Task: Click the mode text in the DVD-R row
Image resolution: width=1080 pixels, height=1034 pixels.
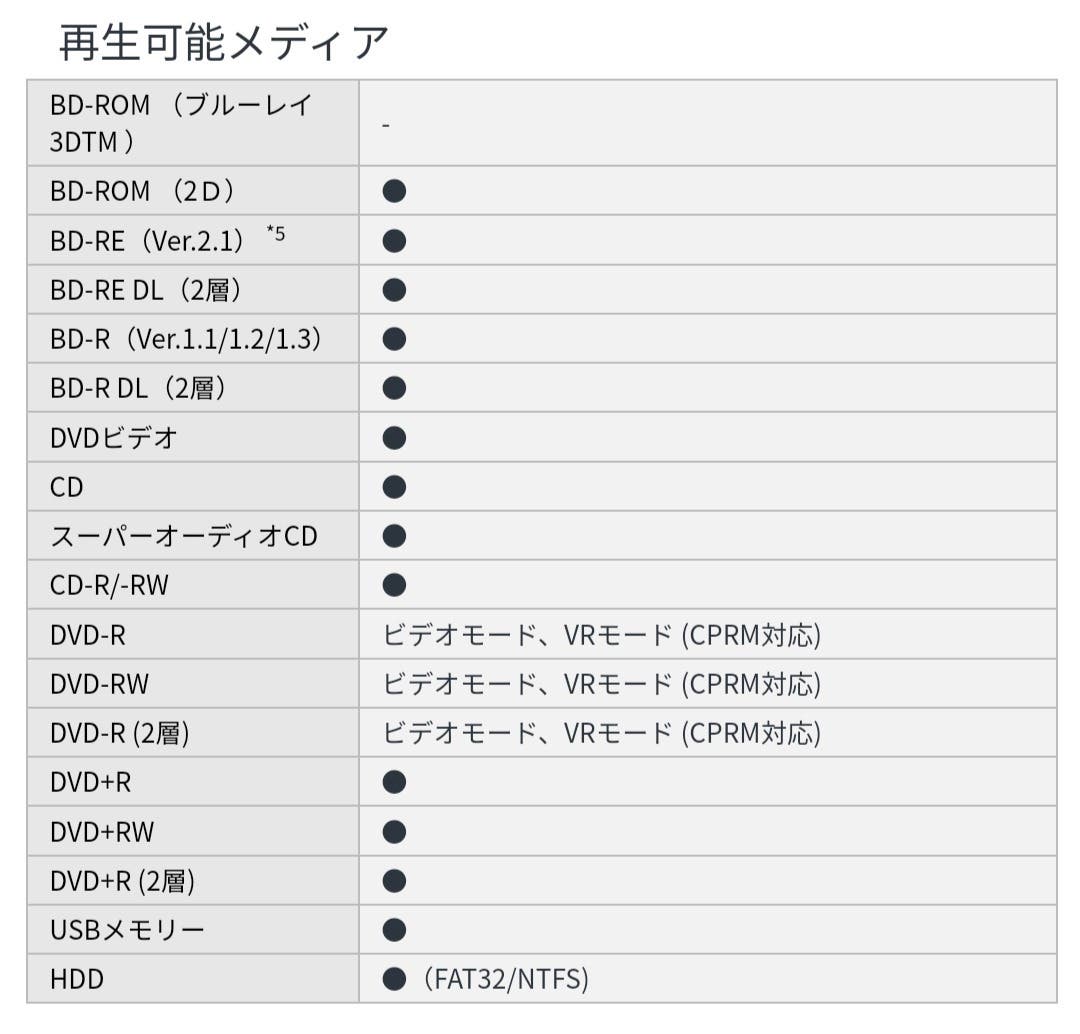Action: 601,635
